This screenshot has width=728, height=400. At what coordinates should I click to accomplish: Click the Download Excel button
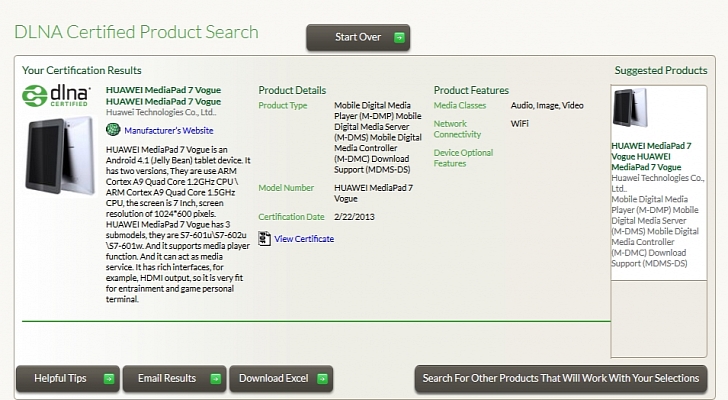click(x=281, y=379)
